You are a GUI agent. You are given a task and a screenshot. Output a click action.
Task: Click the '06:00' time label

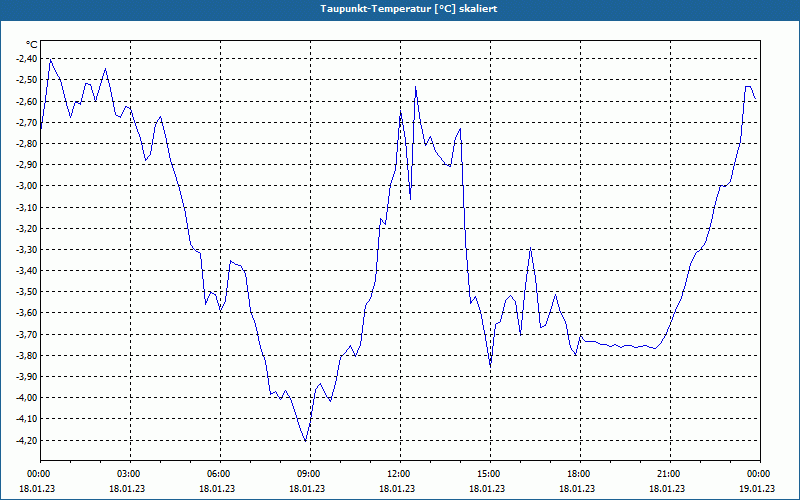(220, 474)
